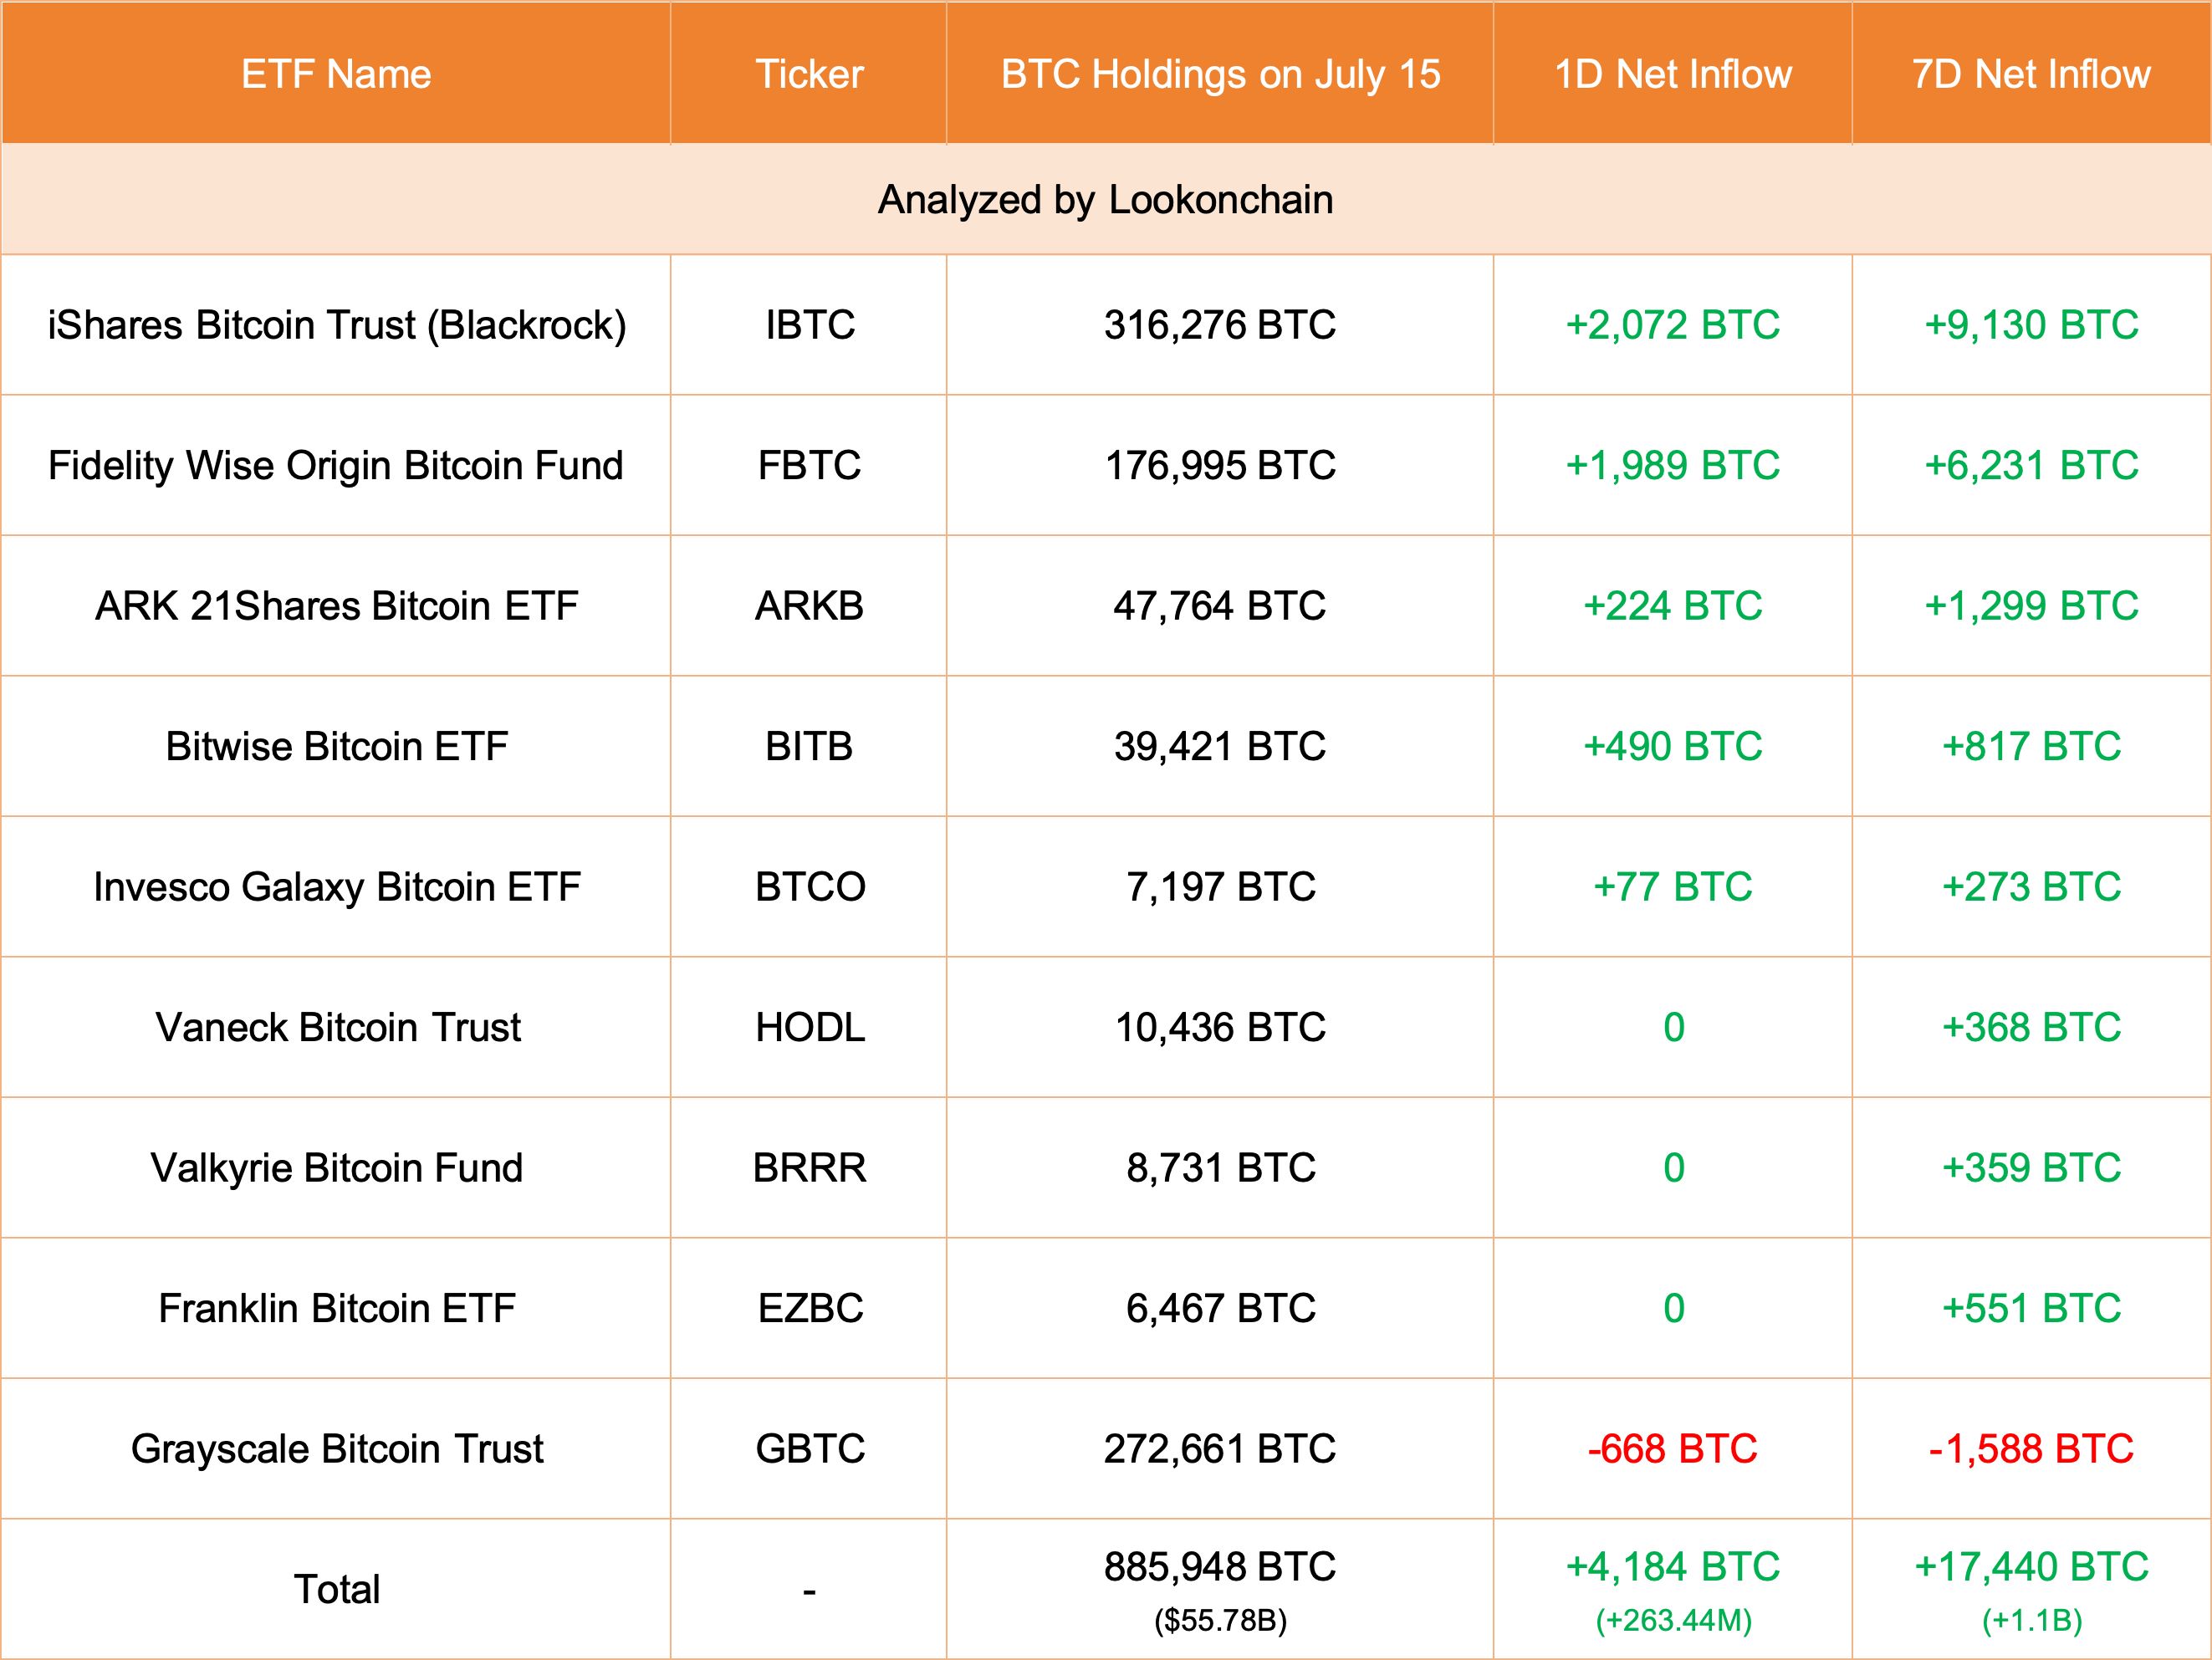Click the BRRR ticker cell
The image size is (2212, 1660).
[809, 1168]
